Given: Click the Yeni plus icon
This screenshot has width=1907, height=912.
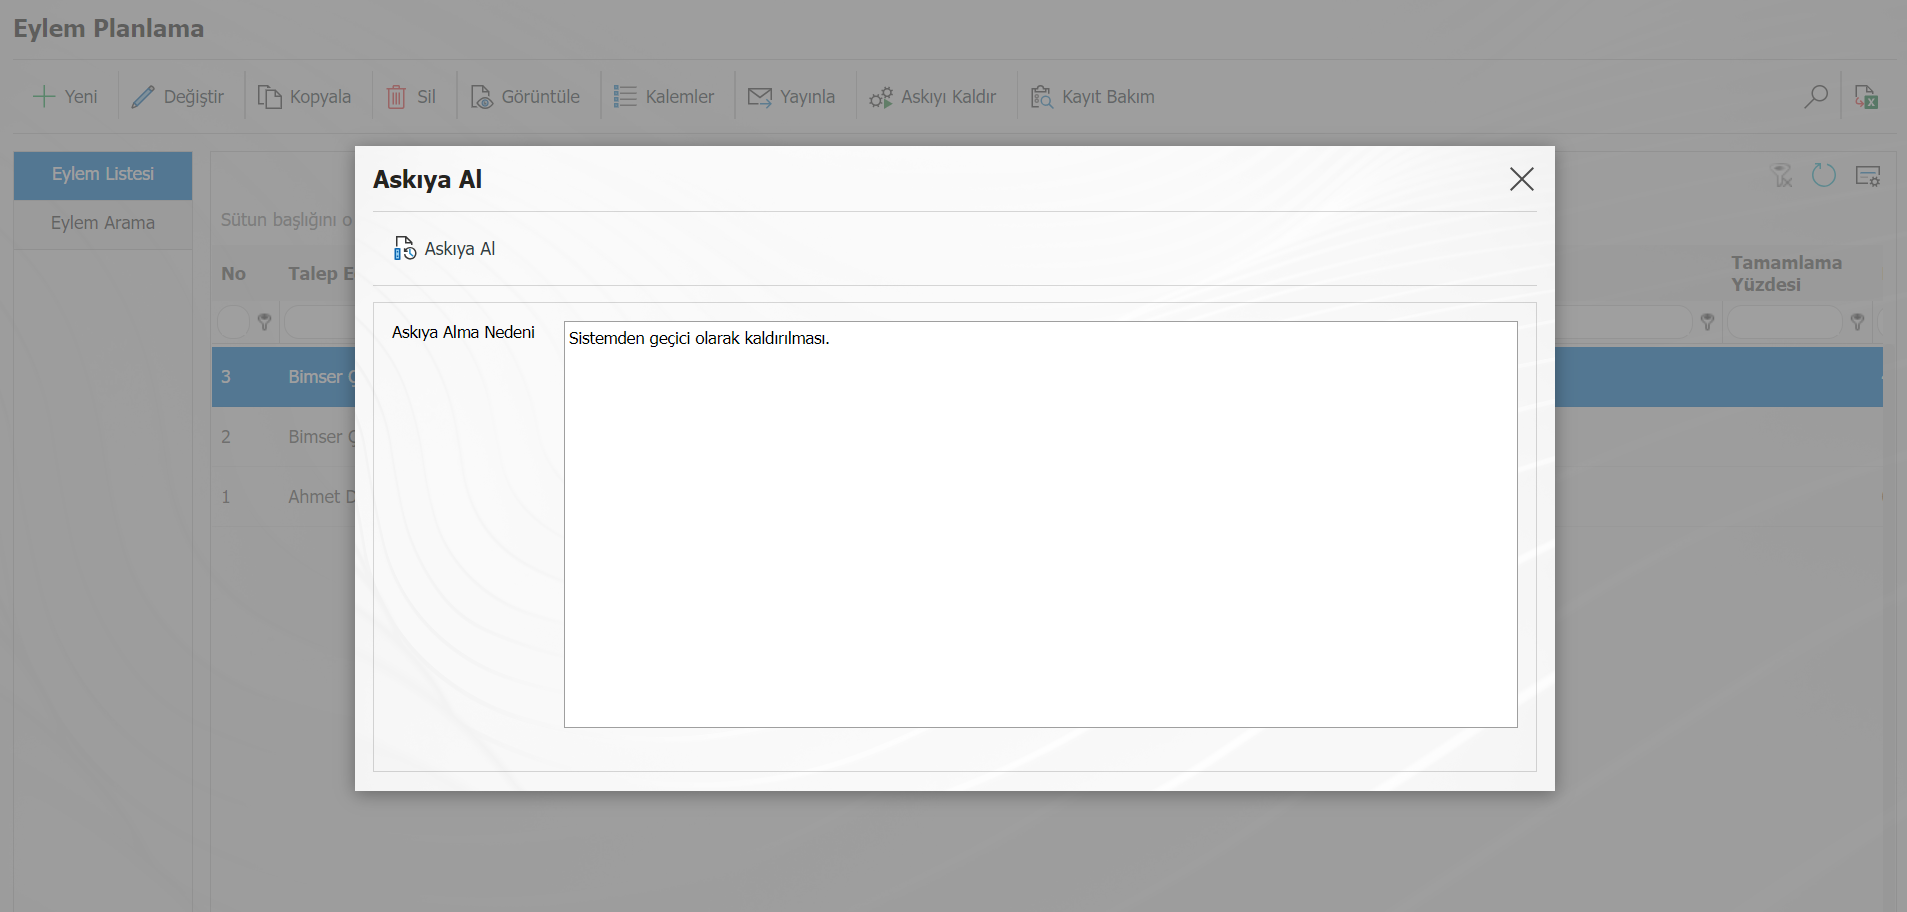Looking at the screenshot, I should 44,97.
